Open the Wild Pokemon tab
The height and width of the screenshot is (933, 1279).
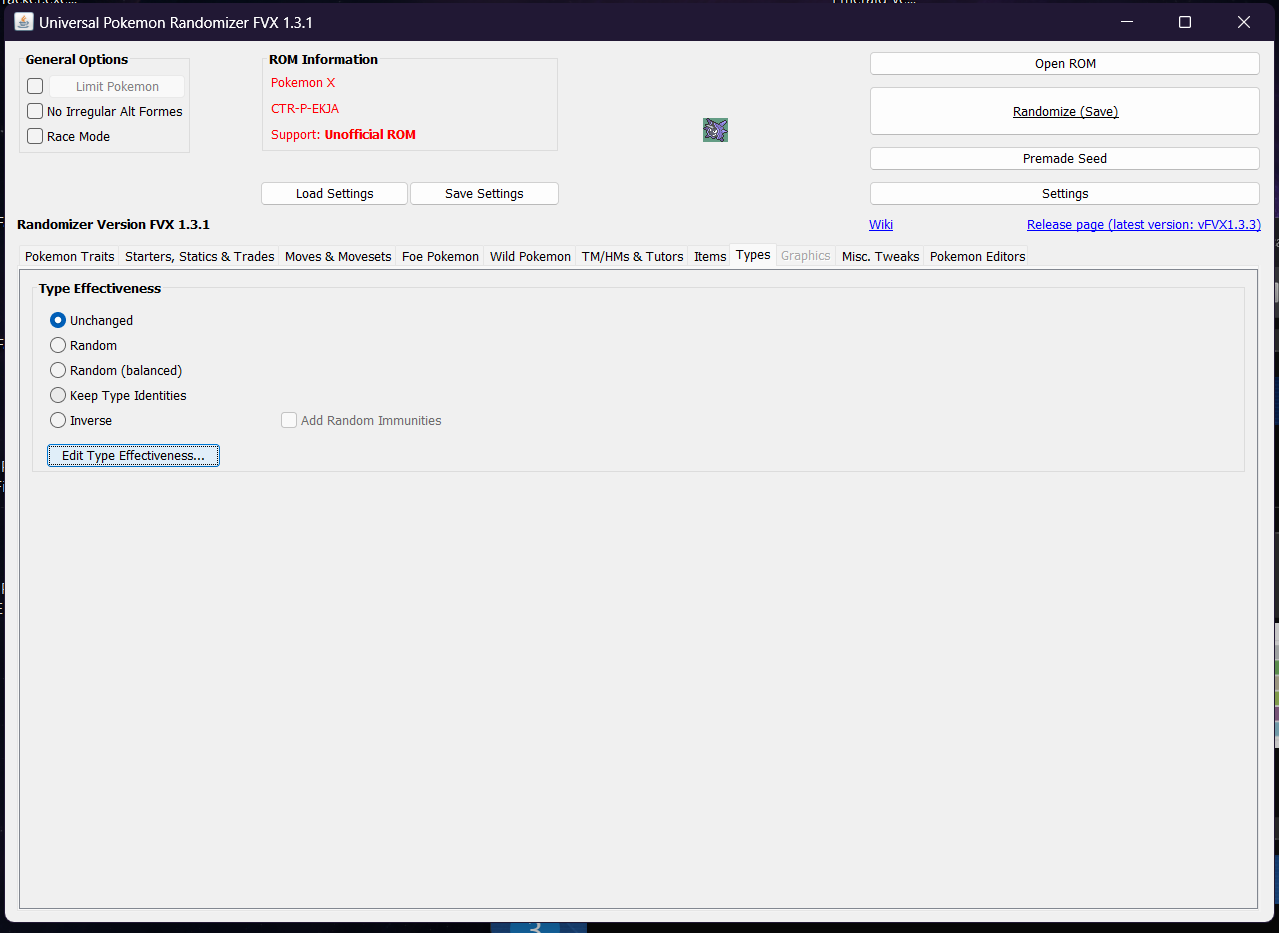[530, 256]
